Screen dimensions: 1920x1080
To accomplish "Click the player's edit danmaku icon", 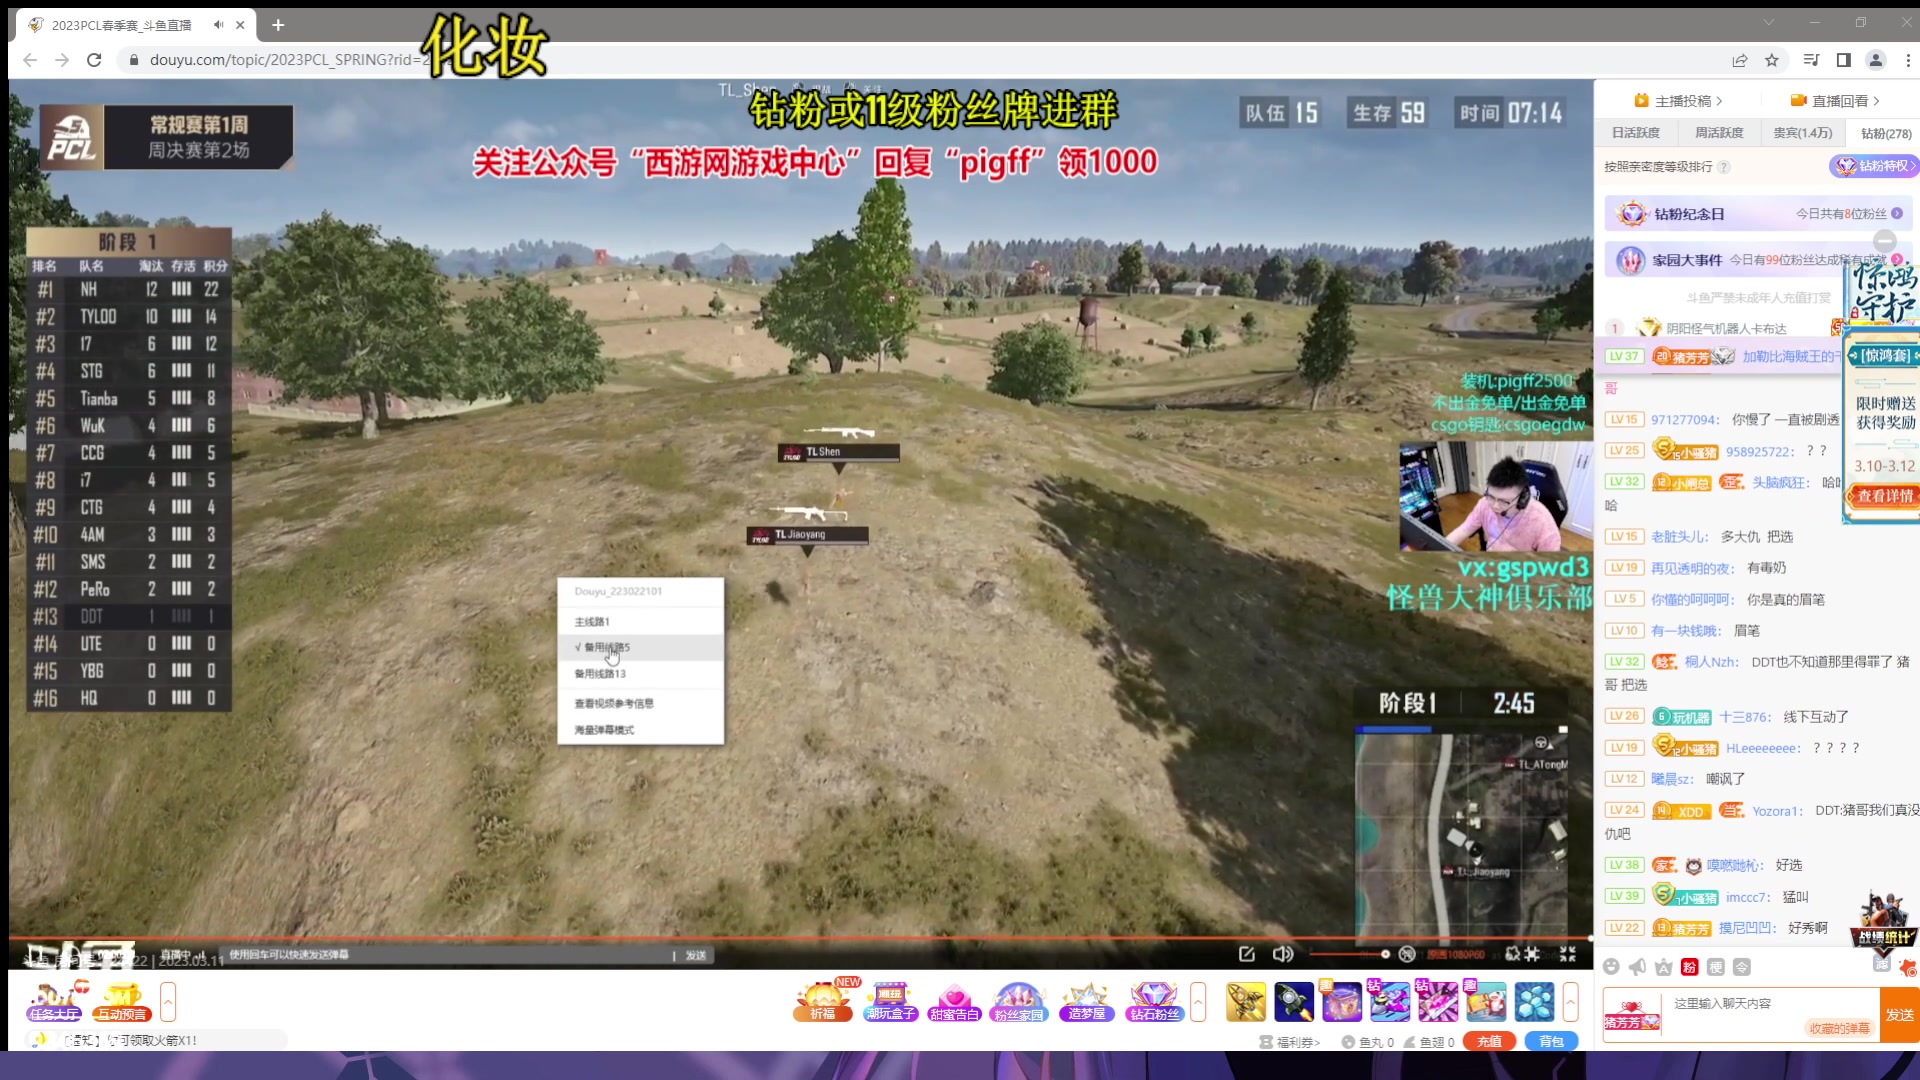I will (x=1247, y=954).
